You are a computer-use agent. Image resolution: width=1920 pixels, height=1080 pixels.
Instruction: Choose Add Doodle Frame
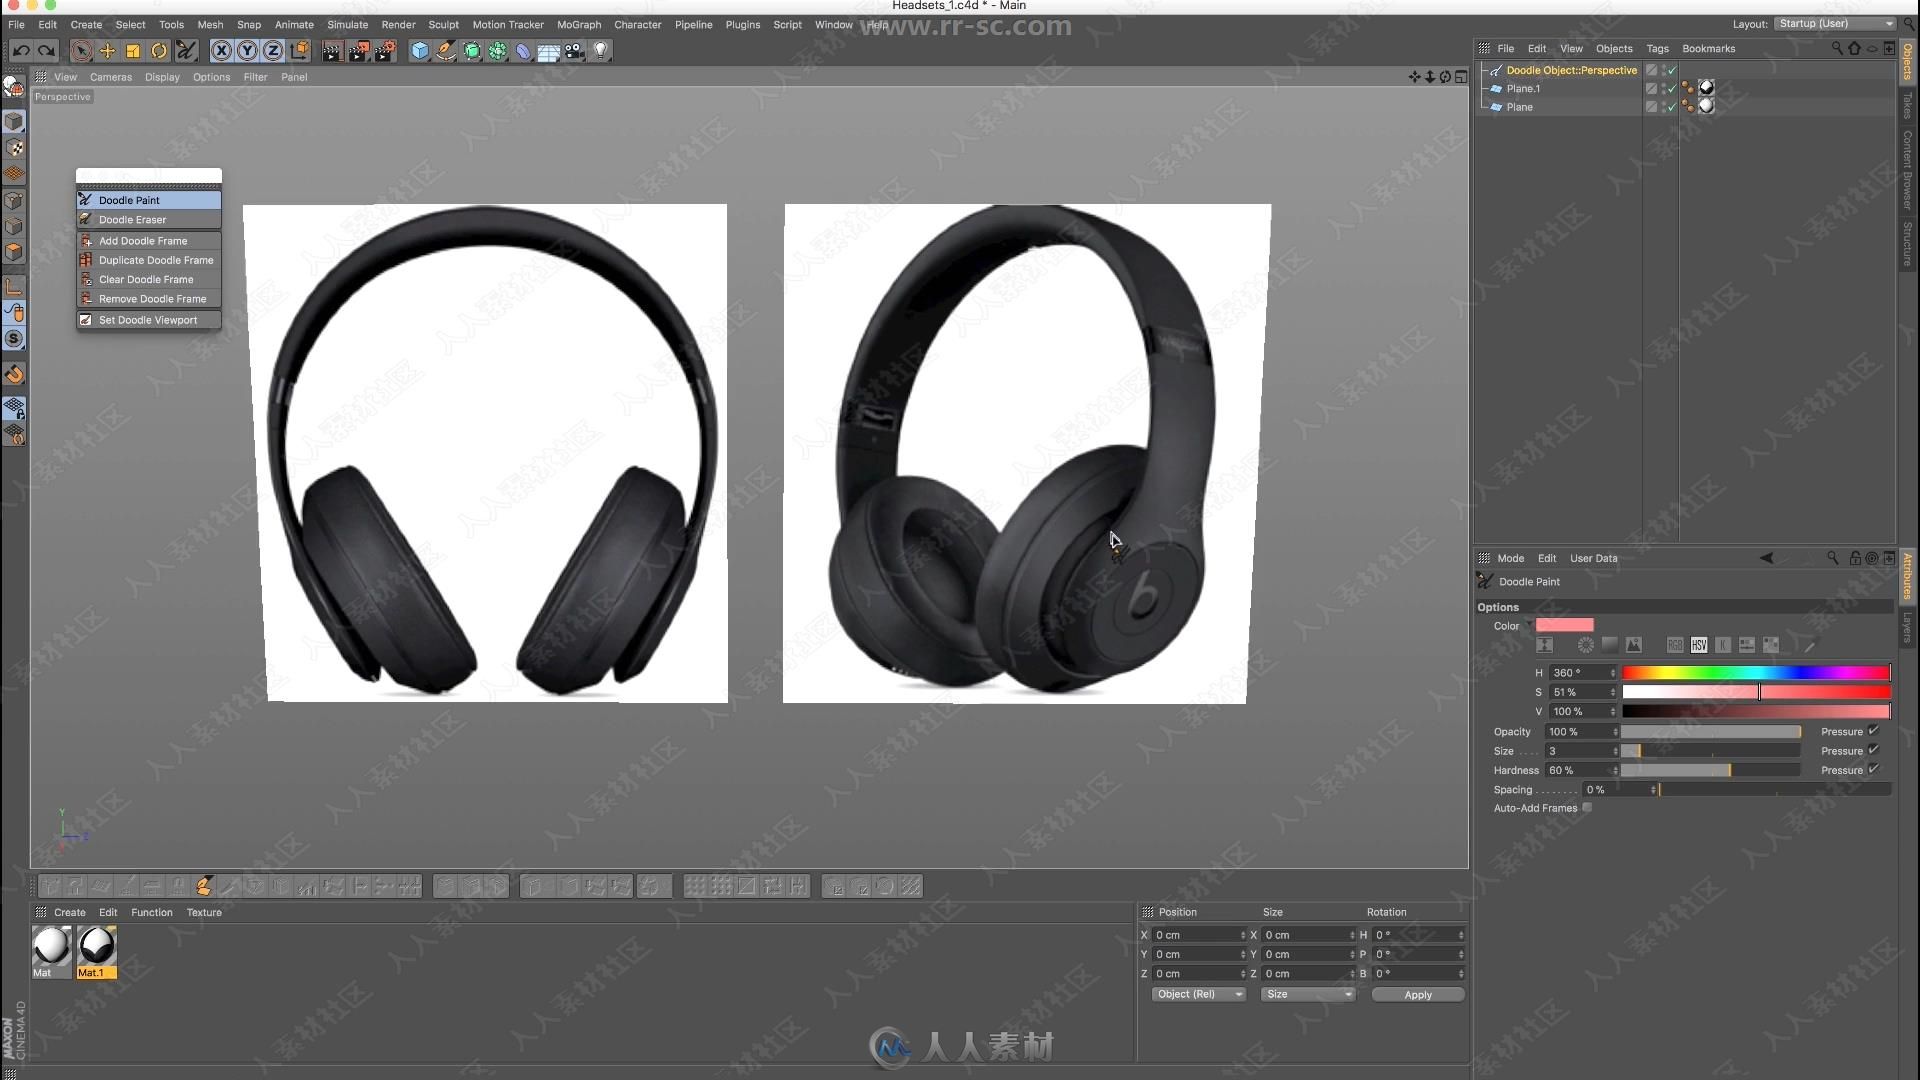[x=149, y=240]
